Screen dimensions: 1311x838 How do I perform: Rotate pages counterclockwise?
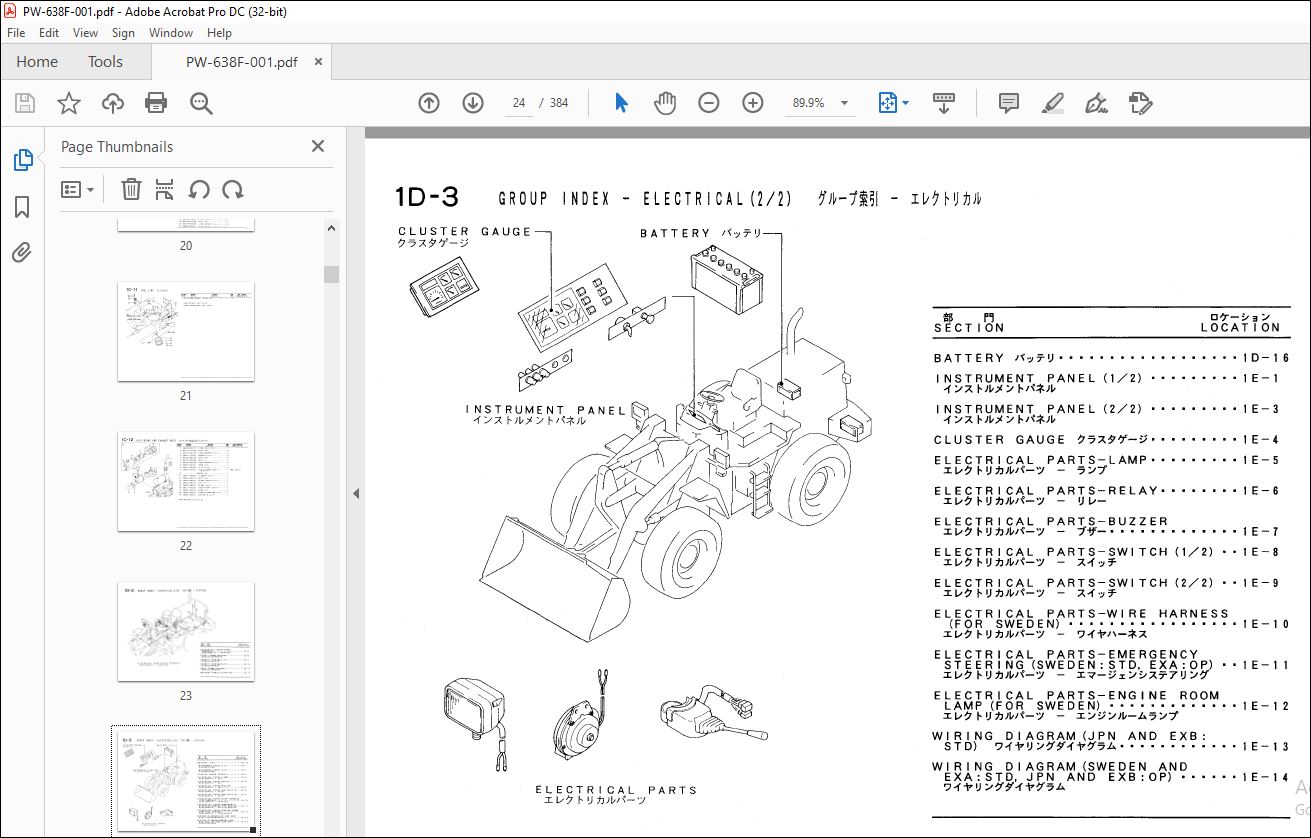click(x=199, y=189)
